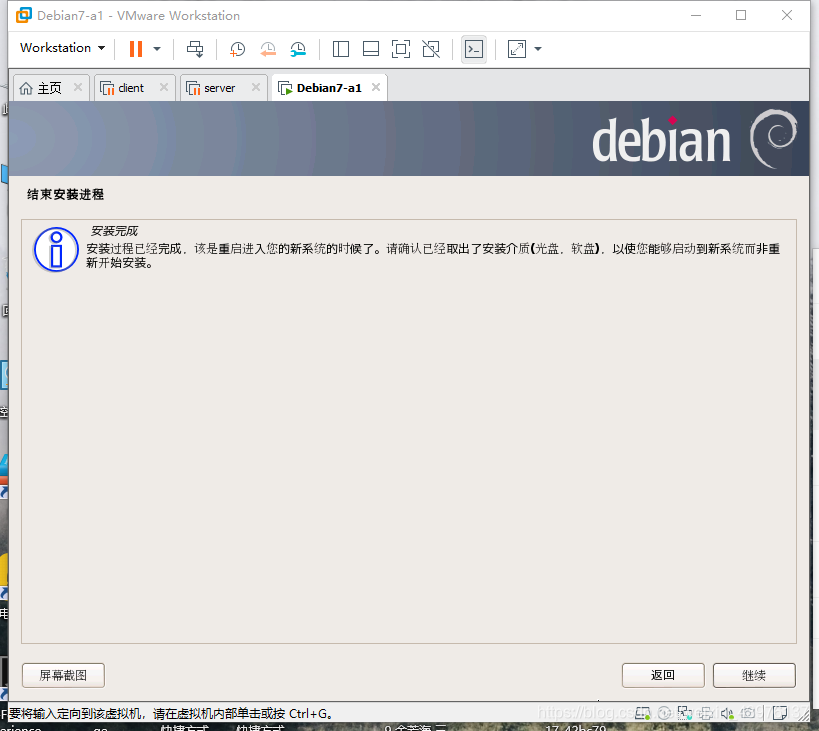The width and height of the screenshot is (819, 731).
Task: Close the Debian7-a1 tab
Action: click(x=376, y=87)
